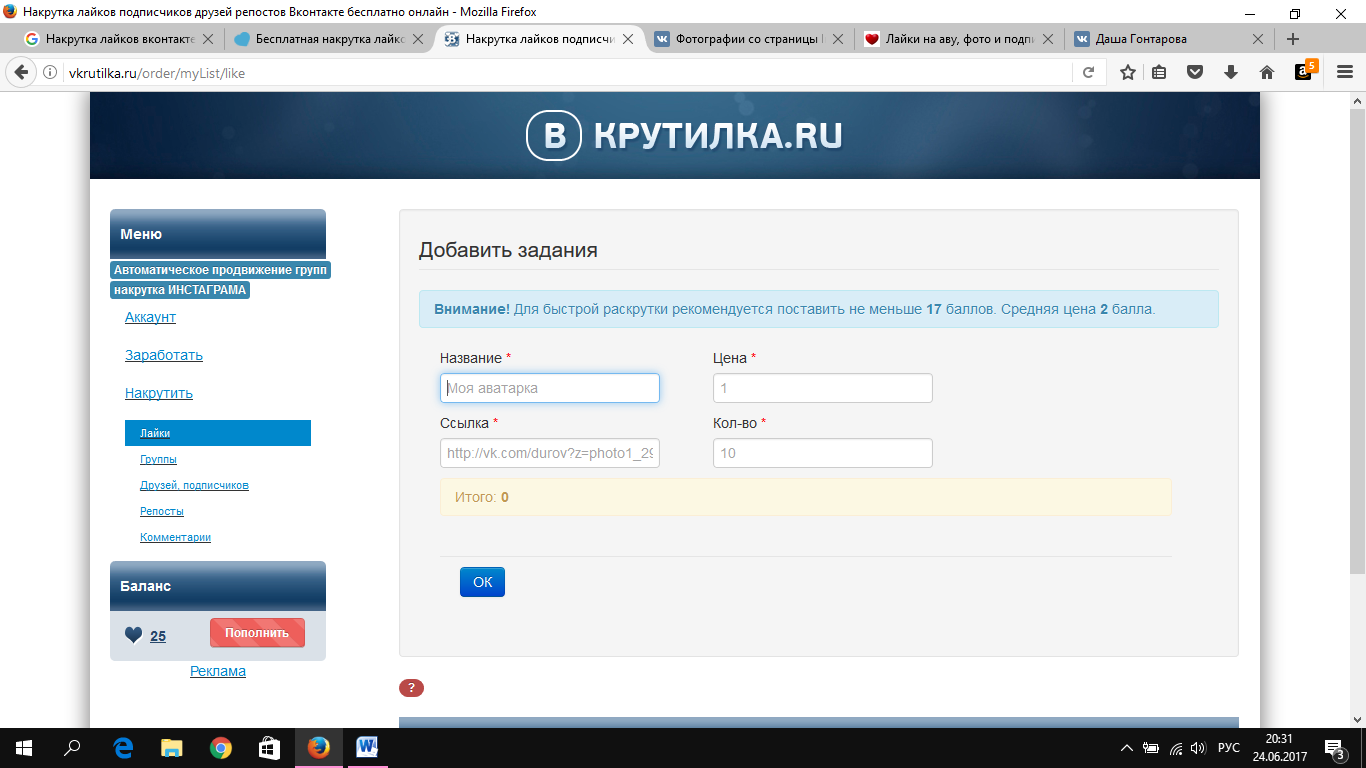Show downloads with the down arrow icon
Image resolution: width=1366 pixels, height=768 pixels.
(x=1231, y=72)
